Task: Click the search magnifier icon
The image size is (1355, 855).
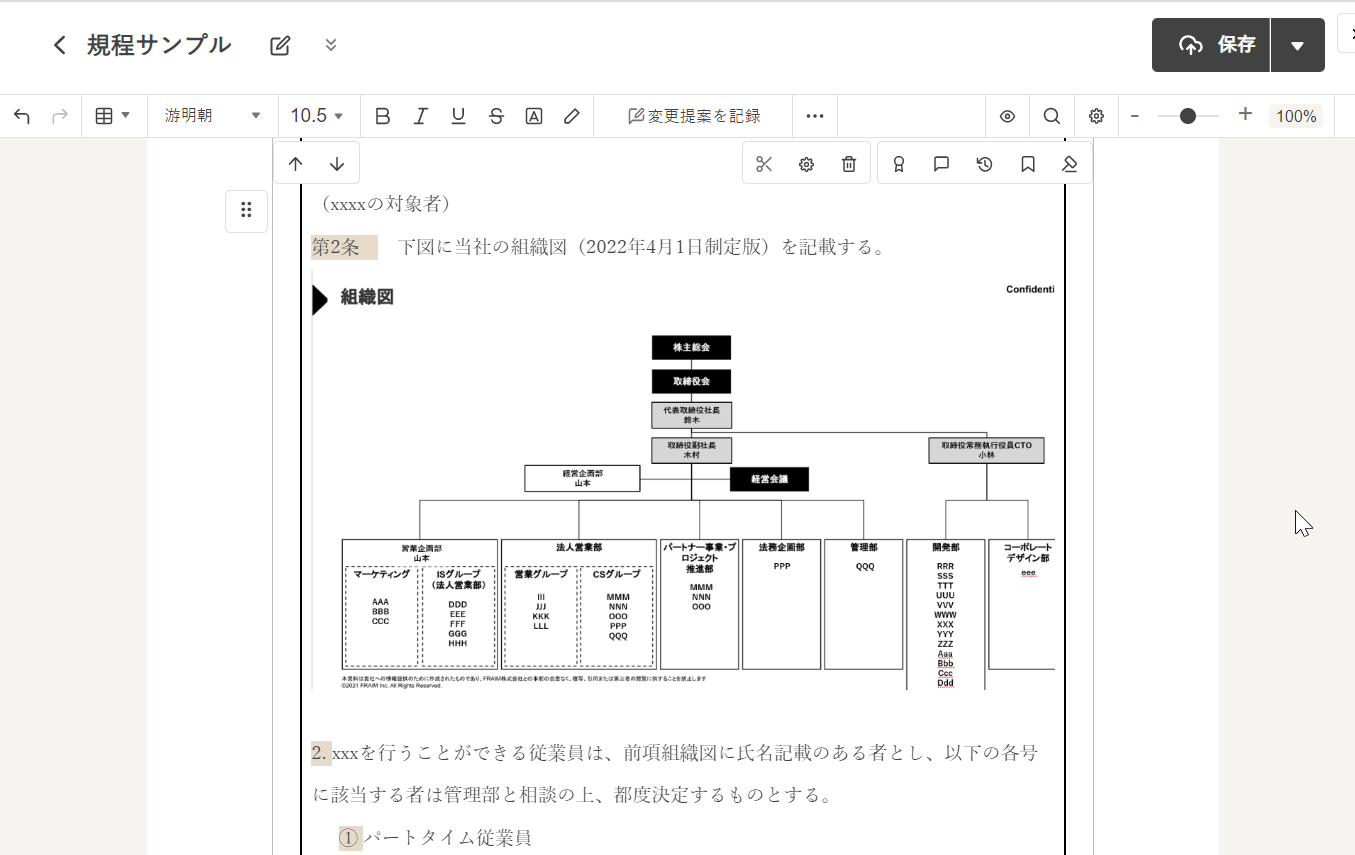Action: (1051, 116)
